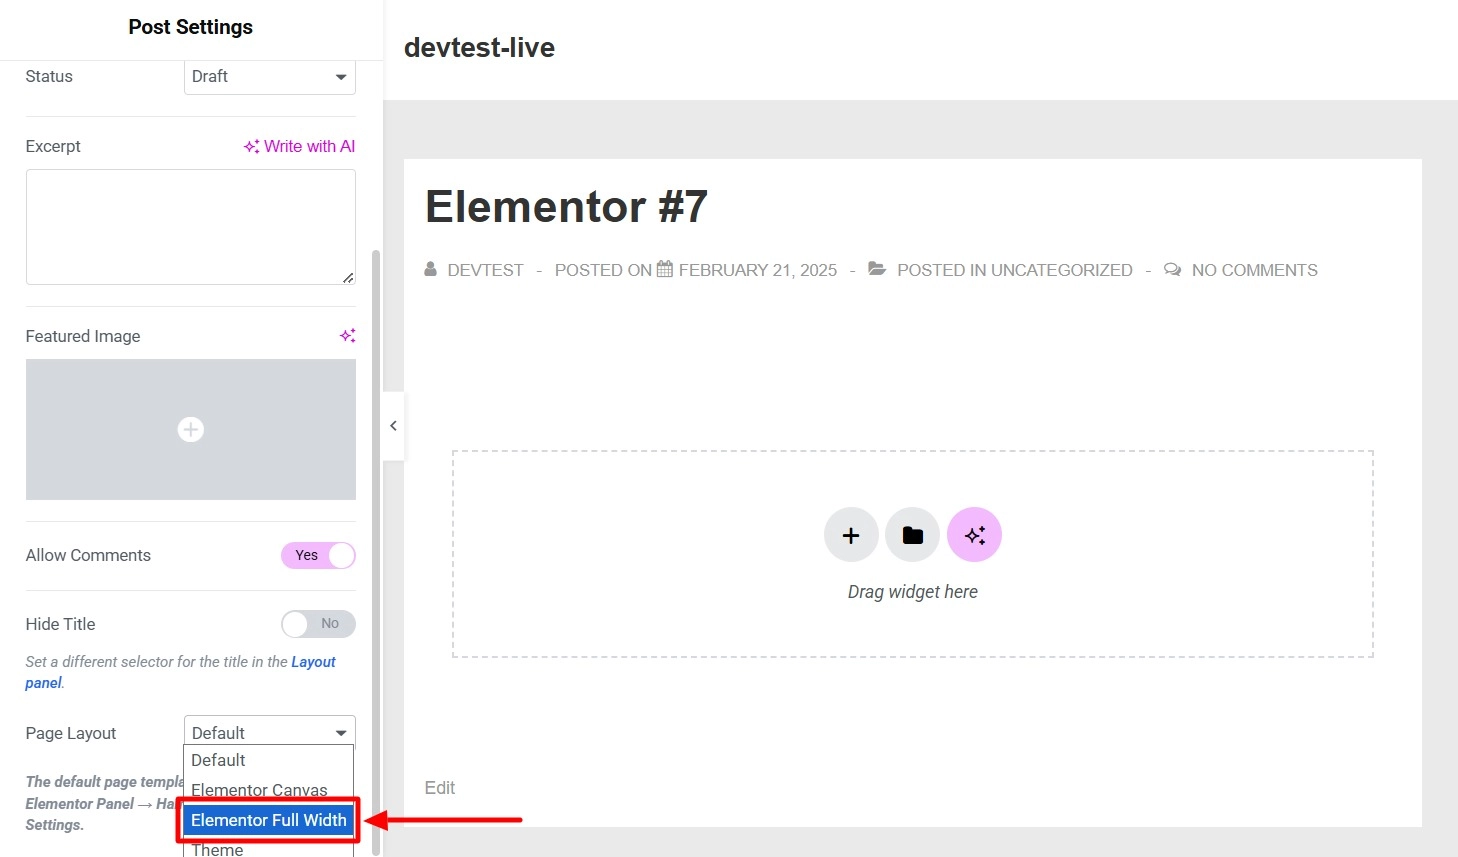The height and width of the screenshot is (857, 1458).
Task: Click the NO COMMENTS link
Action: pyautogui.click(x=1254, y=270)
